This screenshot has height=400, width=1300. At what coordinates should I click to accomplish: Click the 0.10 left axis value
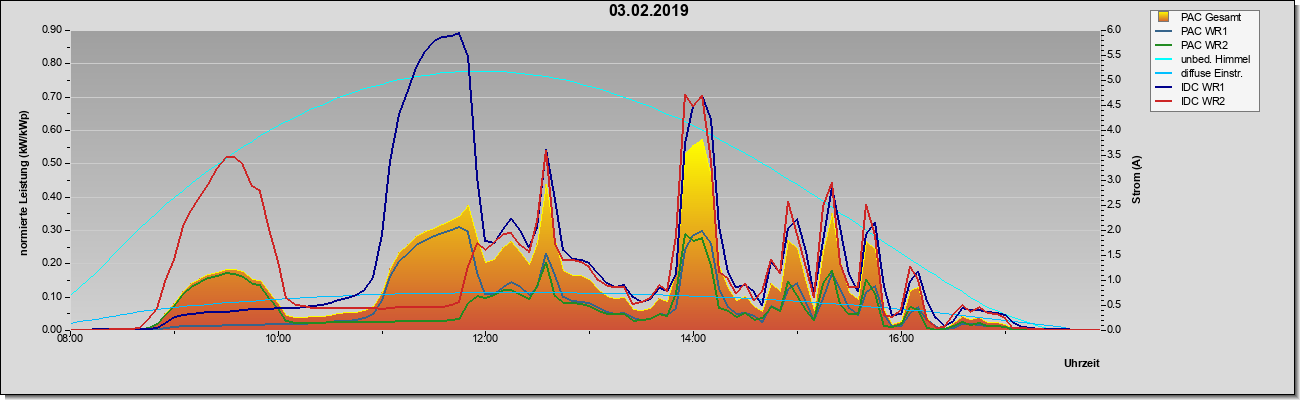coord(51,297)
